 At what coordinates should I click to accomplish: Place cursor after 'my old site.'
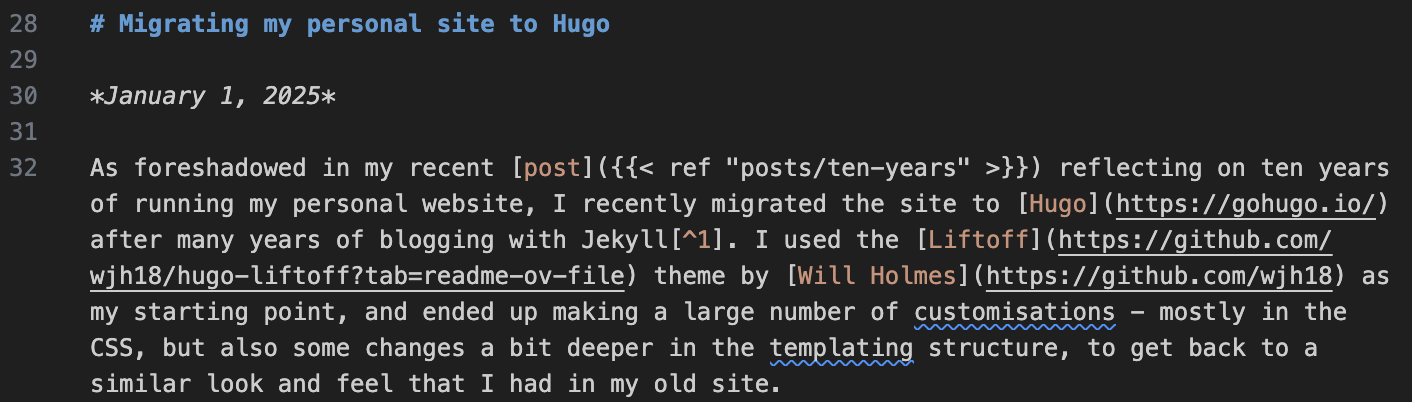point(781,384)
